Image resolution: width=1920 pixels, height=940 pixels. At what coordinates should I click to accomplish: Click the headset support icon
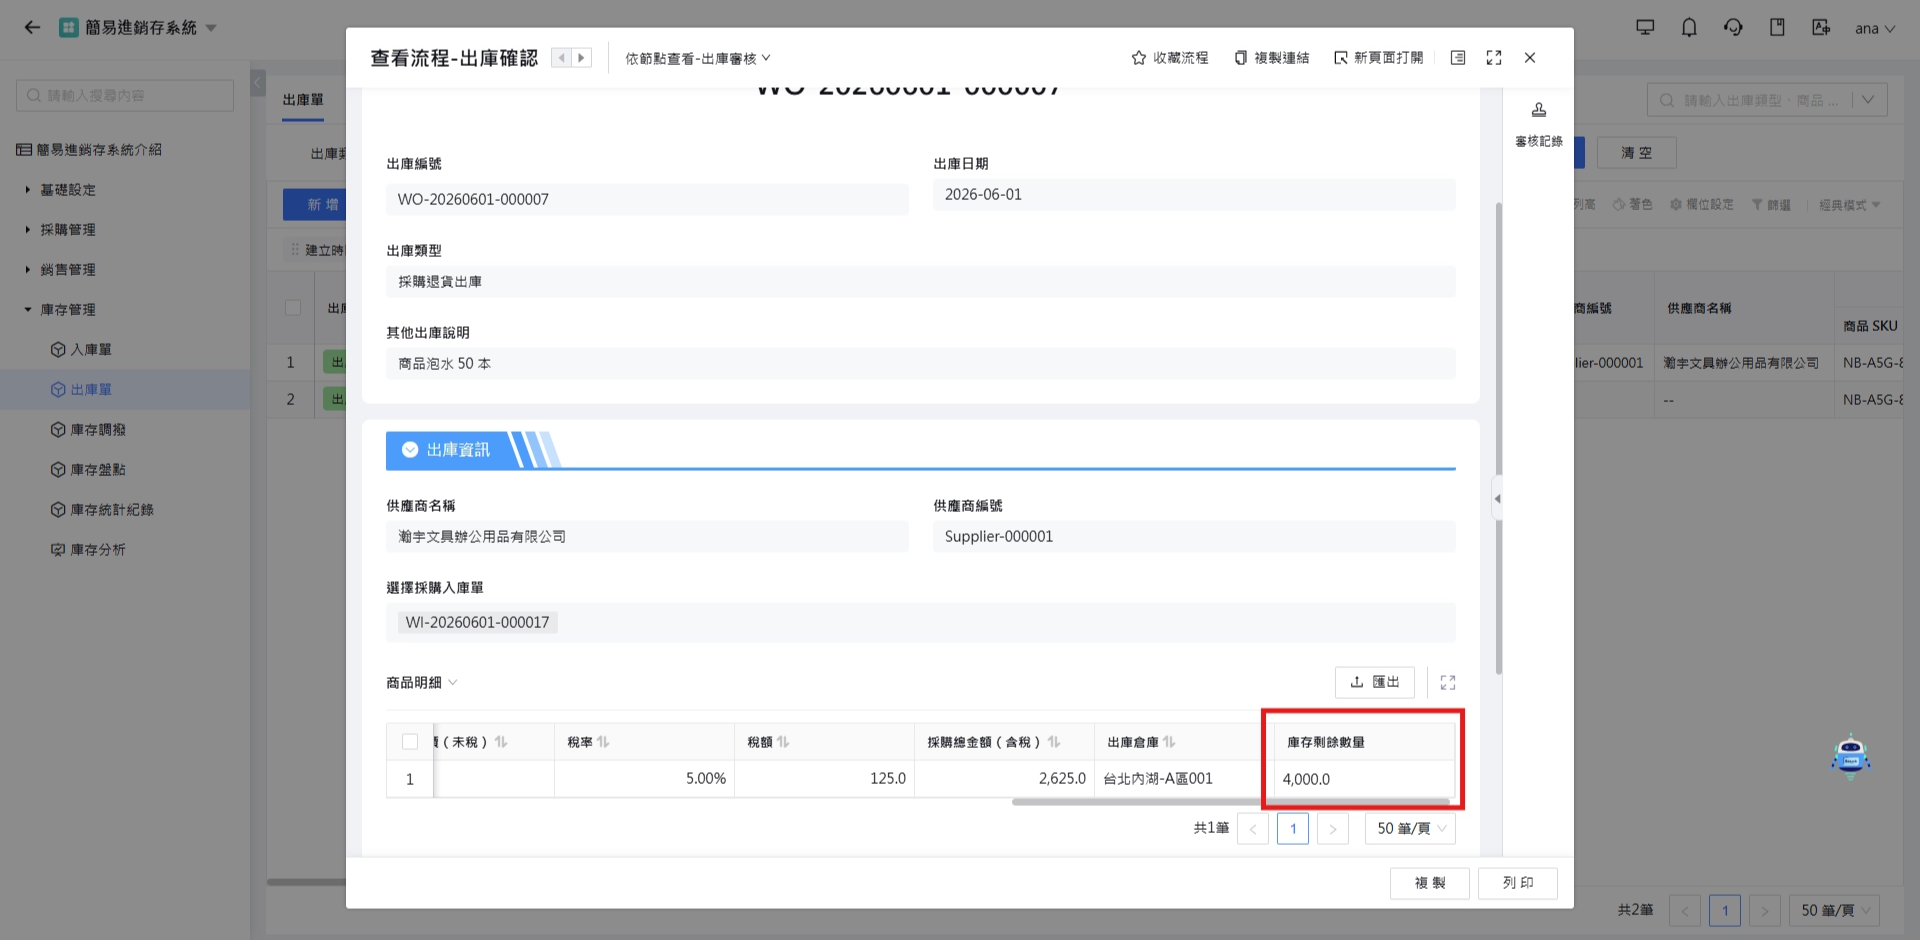coord(1733,28)
